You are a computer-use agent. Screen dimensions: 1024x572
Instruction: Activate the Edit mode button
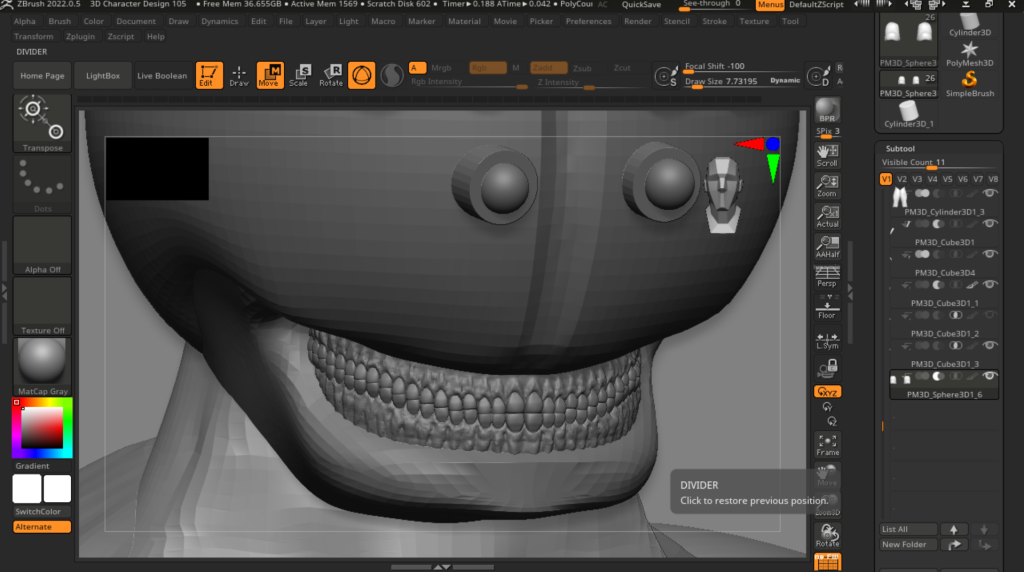209,75
